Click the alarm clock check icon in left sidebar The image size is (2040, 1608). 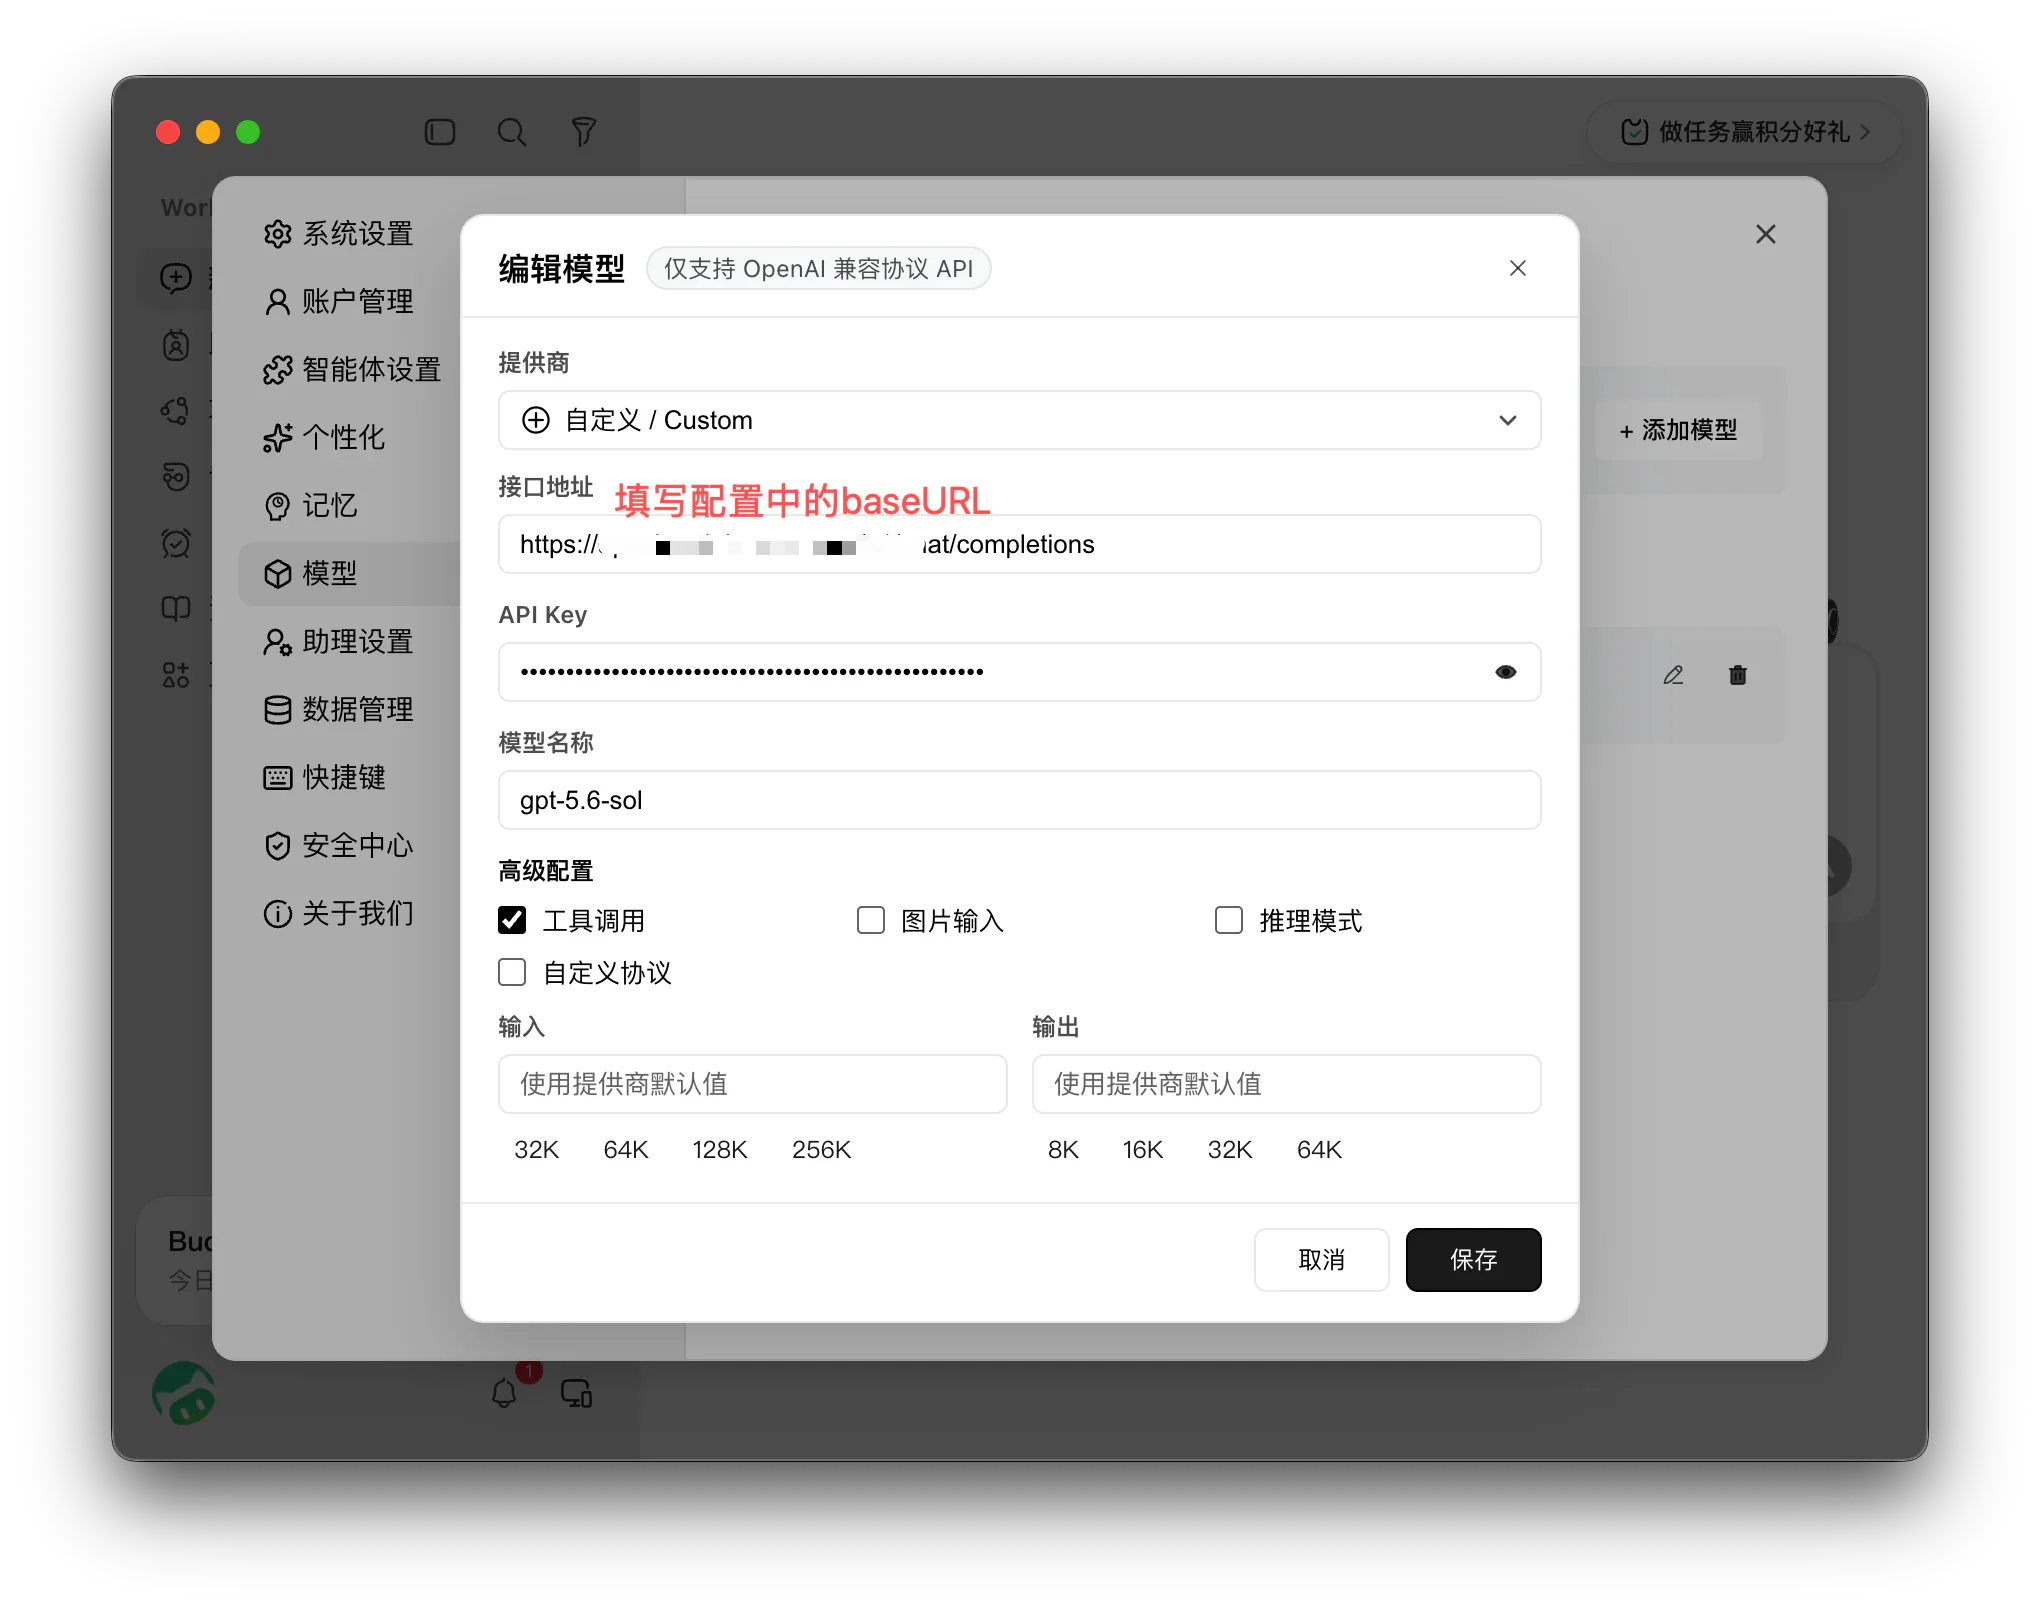coord(176,543)
